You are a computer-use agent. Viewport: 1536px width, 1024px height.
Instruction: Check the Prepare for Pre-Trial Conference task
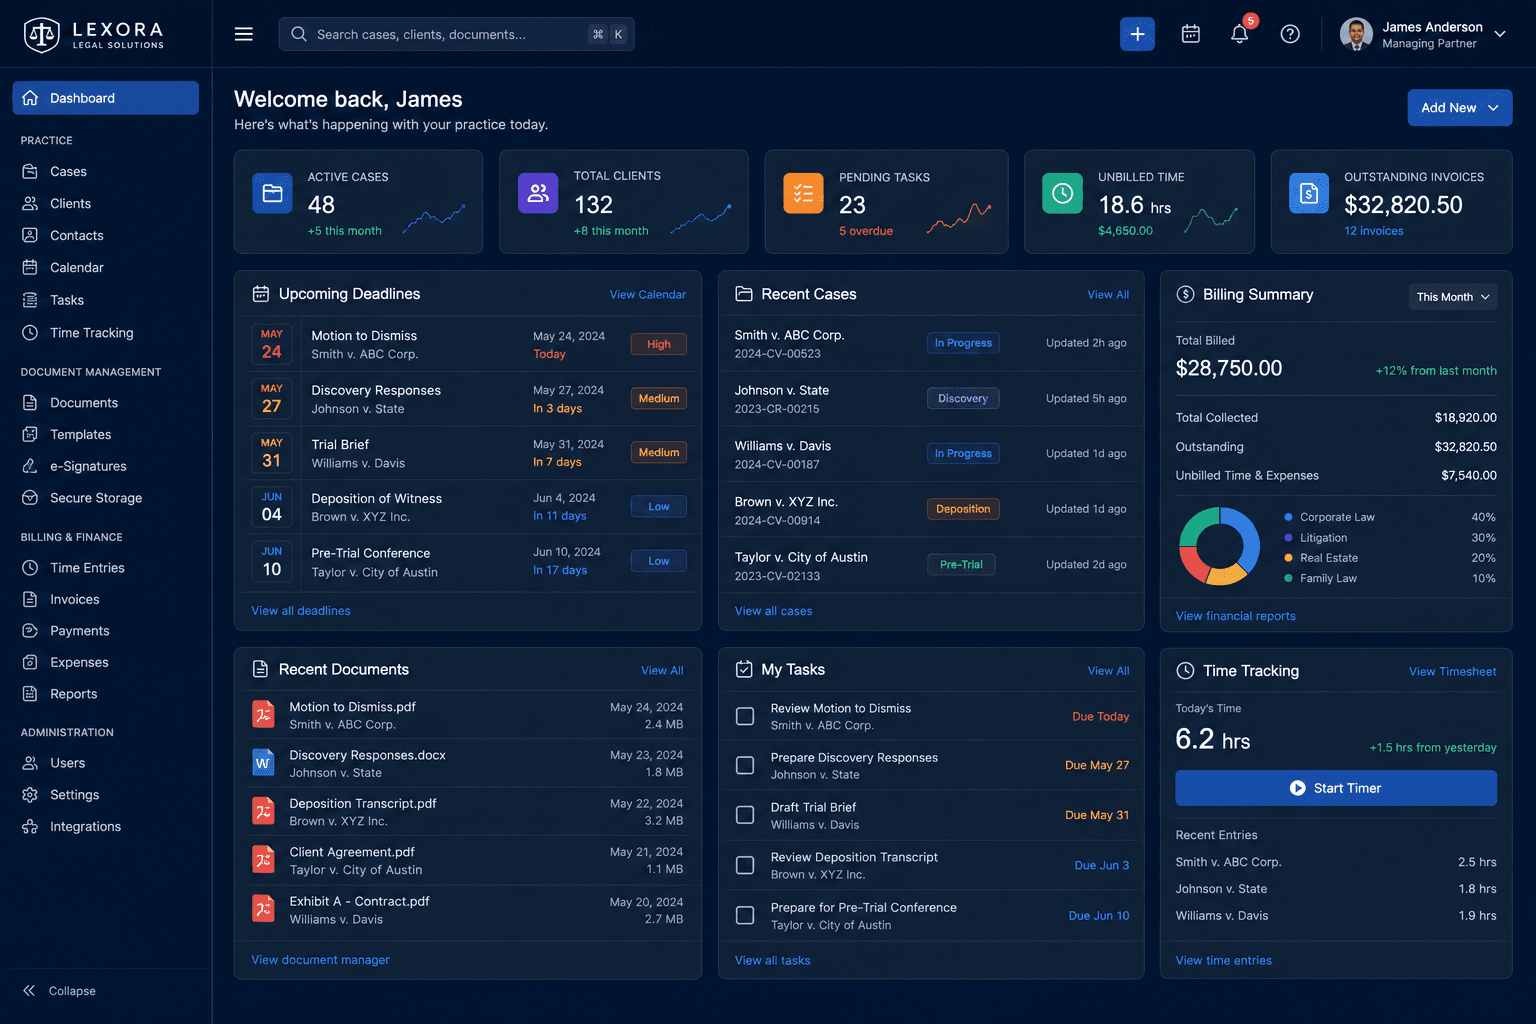[x=745, y=915]
